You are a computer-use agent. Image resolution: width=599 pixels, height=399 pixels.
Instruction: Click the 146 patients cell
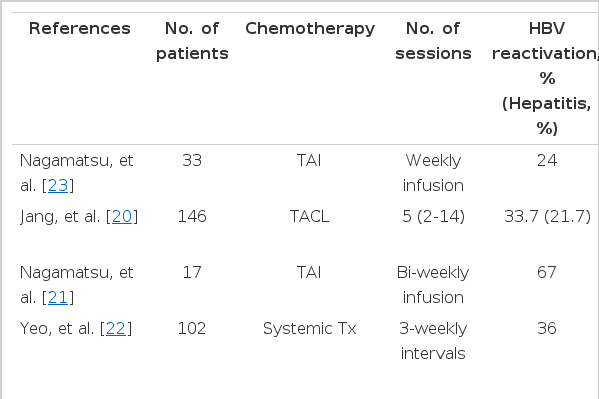click(192, 217)
